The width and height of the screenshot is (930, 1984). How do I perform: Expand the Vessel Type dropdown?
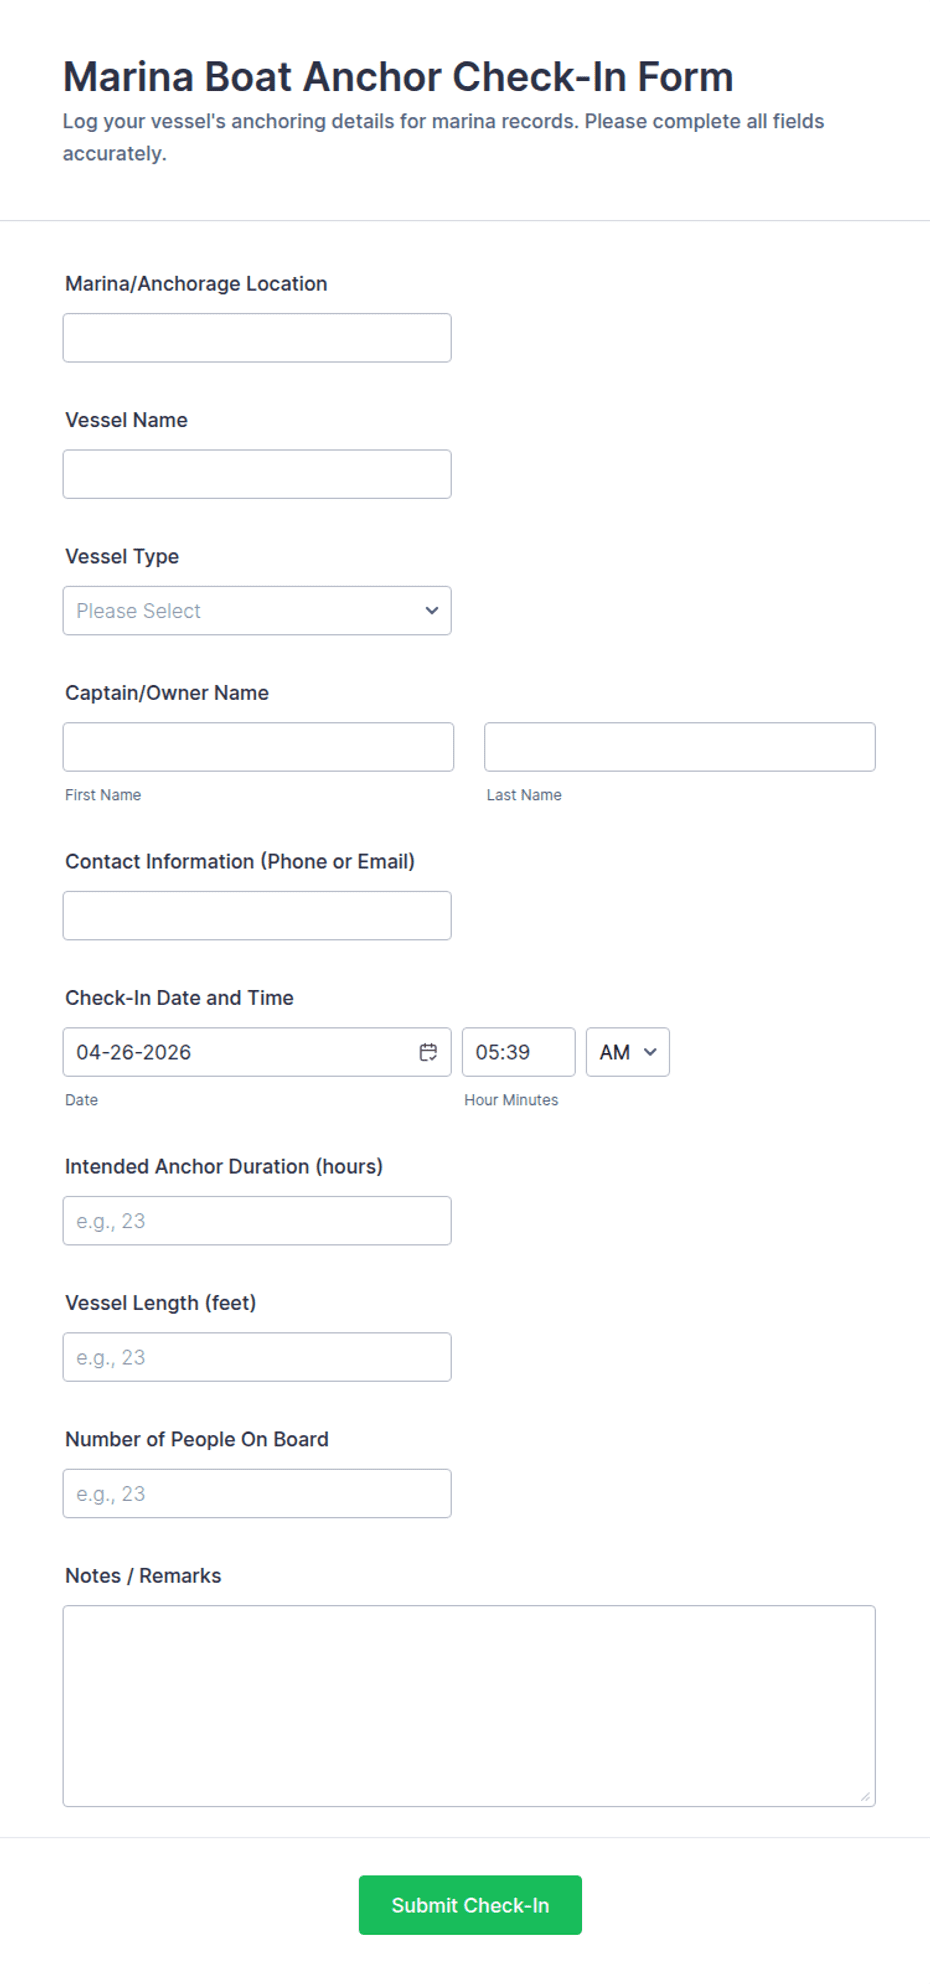256,611
